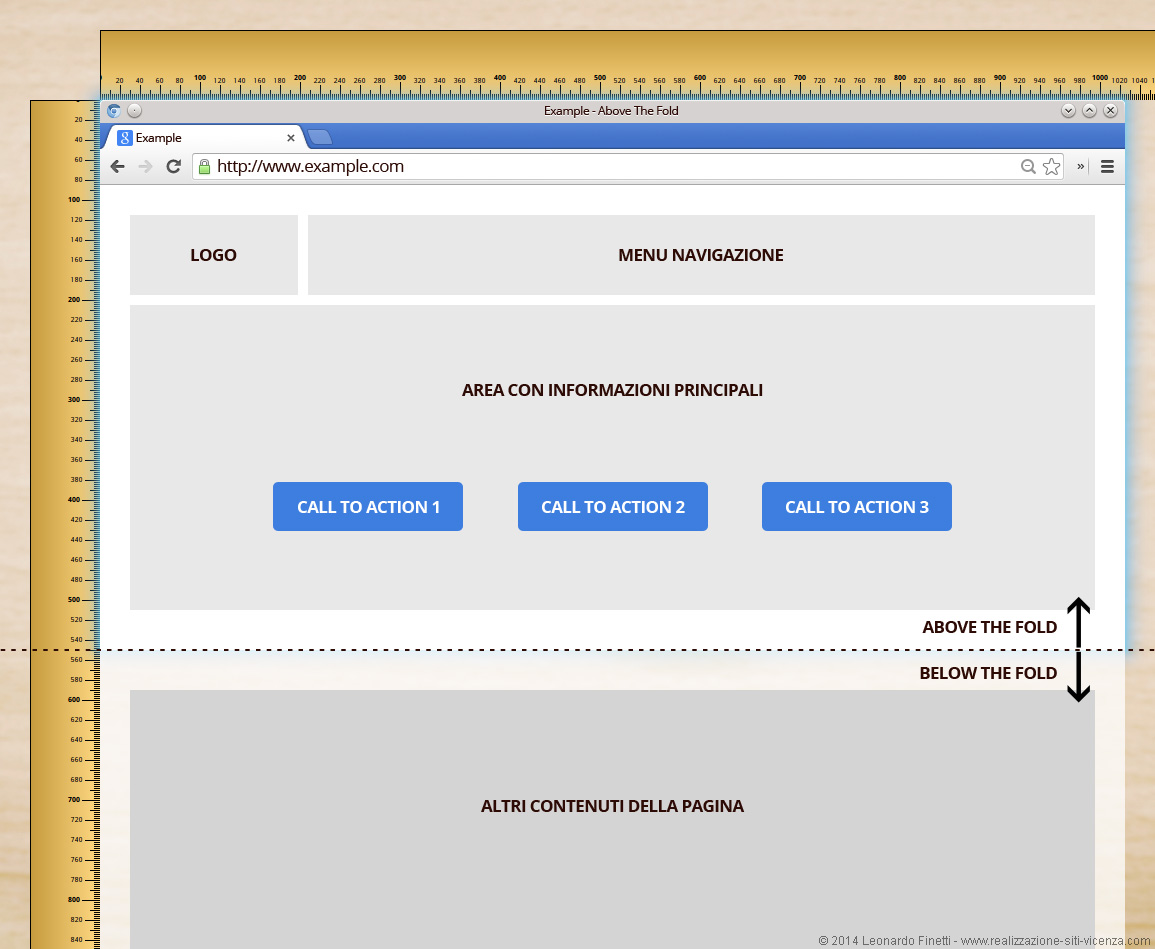Viewport: 1155px width, 949px height.
Task: Click the zoom magnifier in address bar
Action: pos(1028,167)
